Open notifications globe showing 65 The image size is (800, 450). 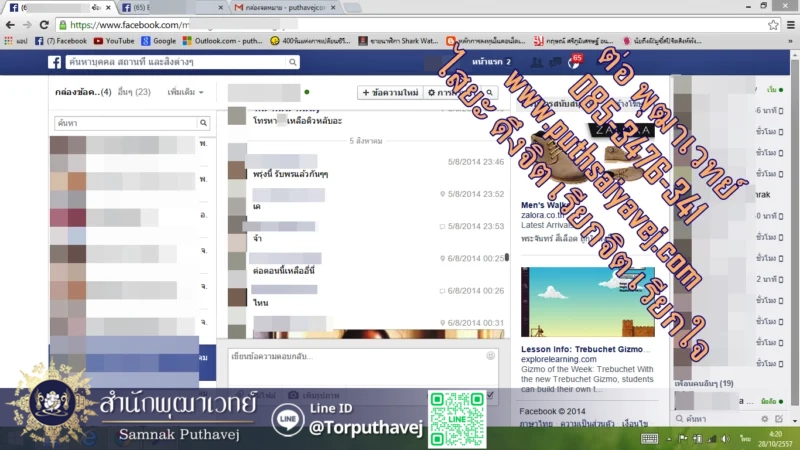pos(574,62)
